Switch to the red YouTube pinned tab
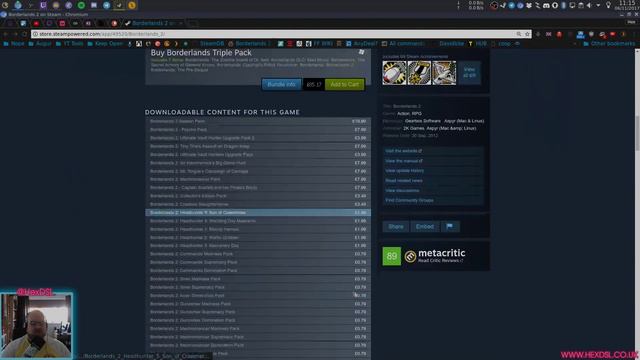This screenshot has height=360, width=640. point(36,23)
